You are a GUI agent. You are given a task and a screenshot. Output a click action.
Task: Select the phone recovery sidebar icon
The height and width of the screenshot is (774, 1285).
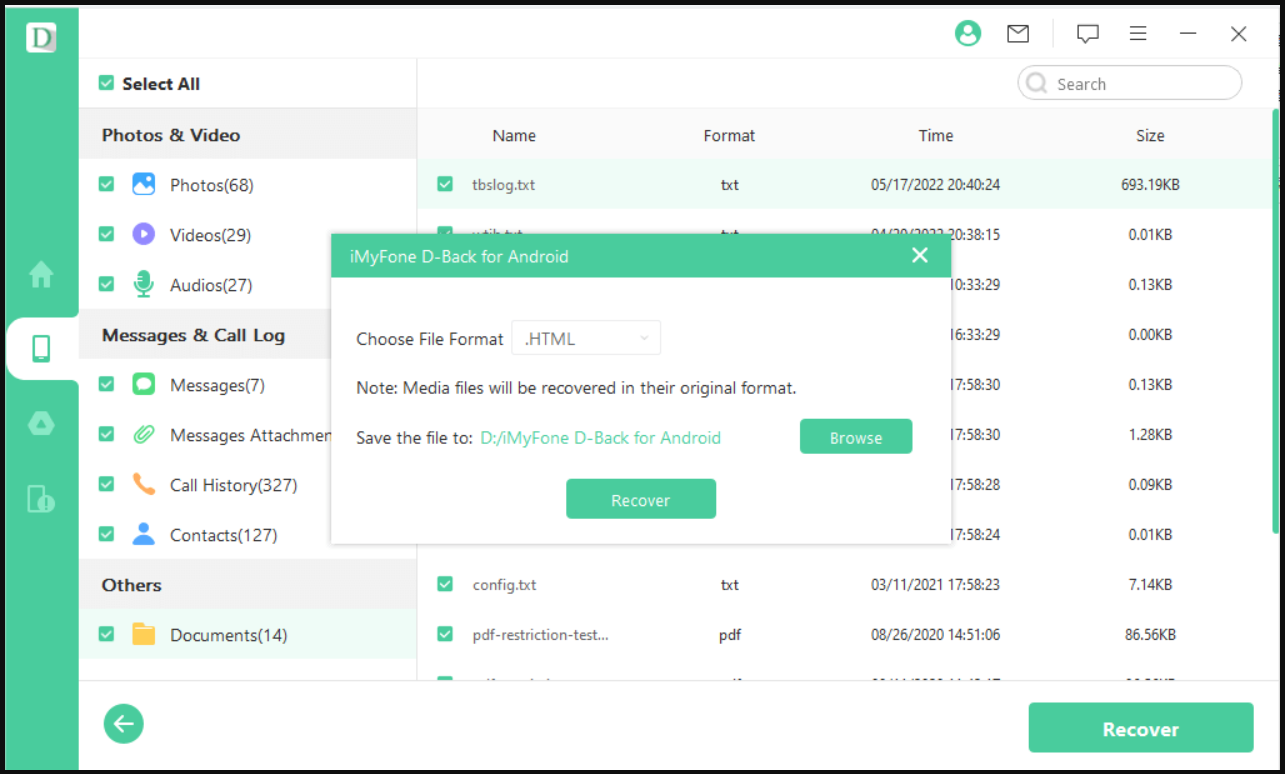pos(41,348)
